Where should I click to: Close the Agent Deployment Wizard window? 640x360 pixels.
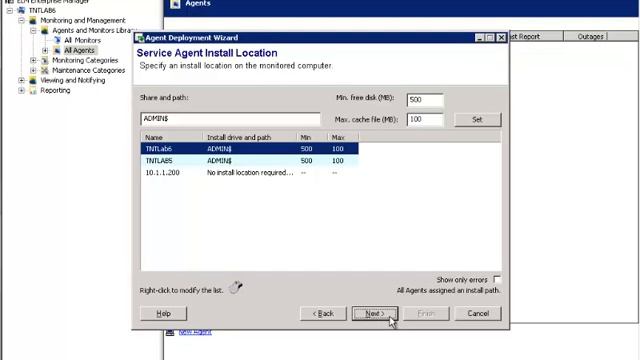pyautogui.click(x=502, y=38)
